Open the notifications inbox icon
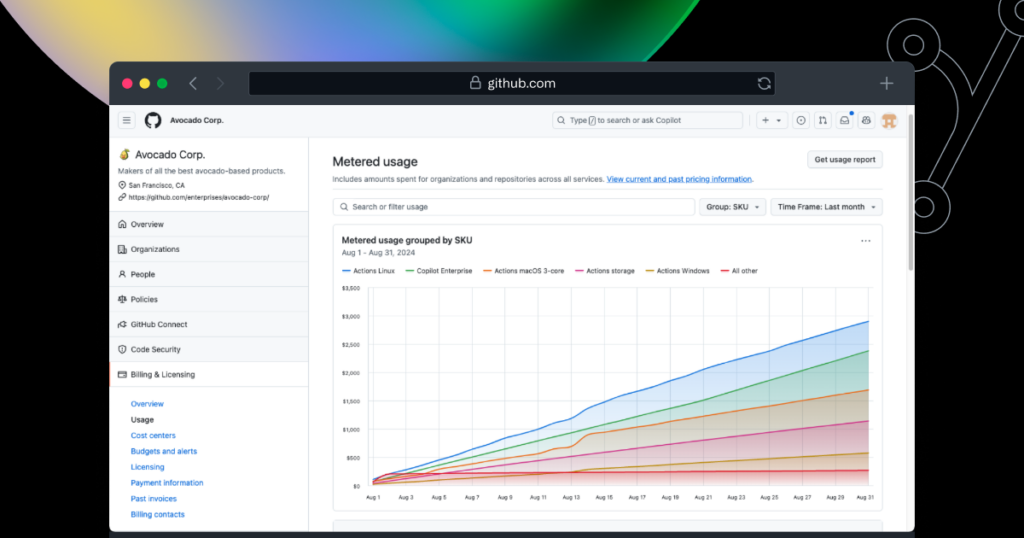The width and height of the screenshot is (1024, 538). pyautogui.click(x=844, y=120)
